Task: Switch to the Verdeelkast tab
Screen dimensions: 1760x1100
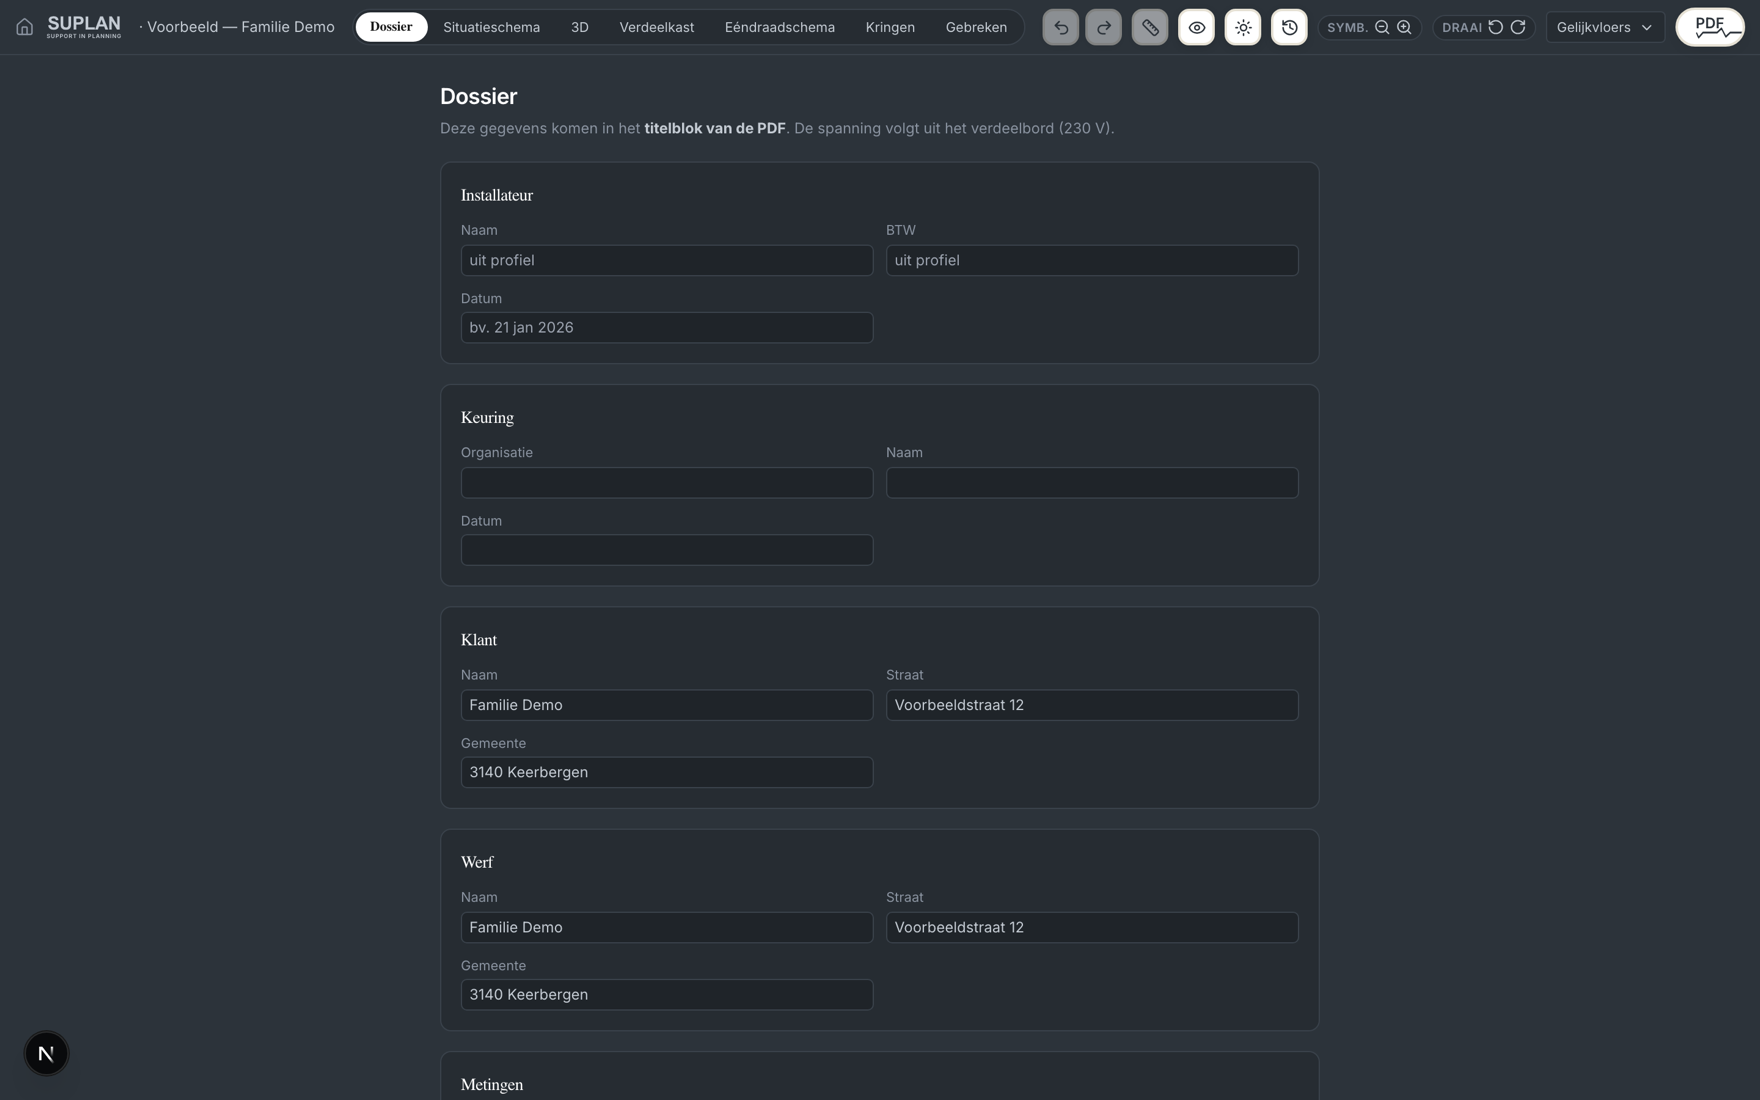Action: pos(656,27)
